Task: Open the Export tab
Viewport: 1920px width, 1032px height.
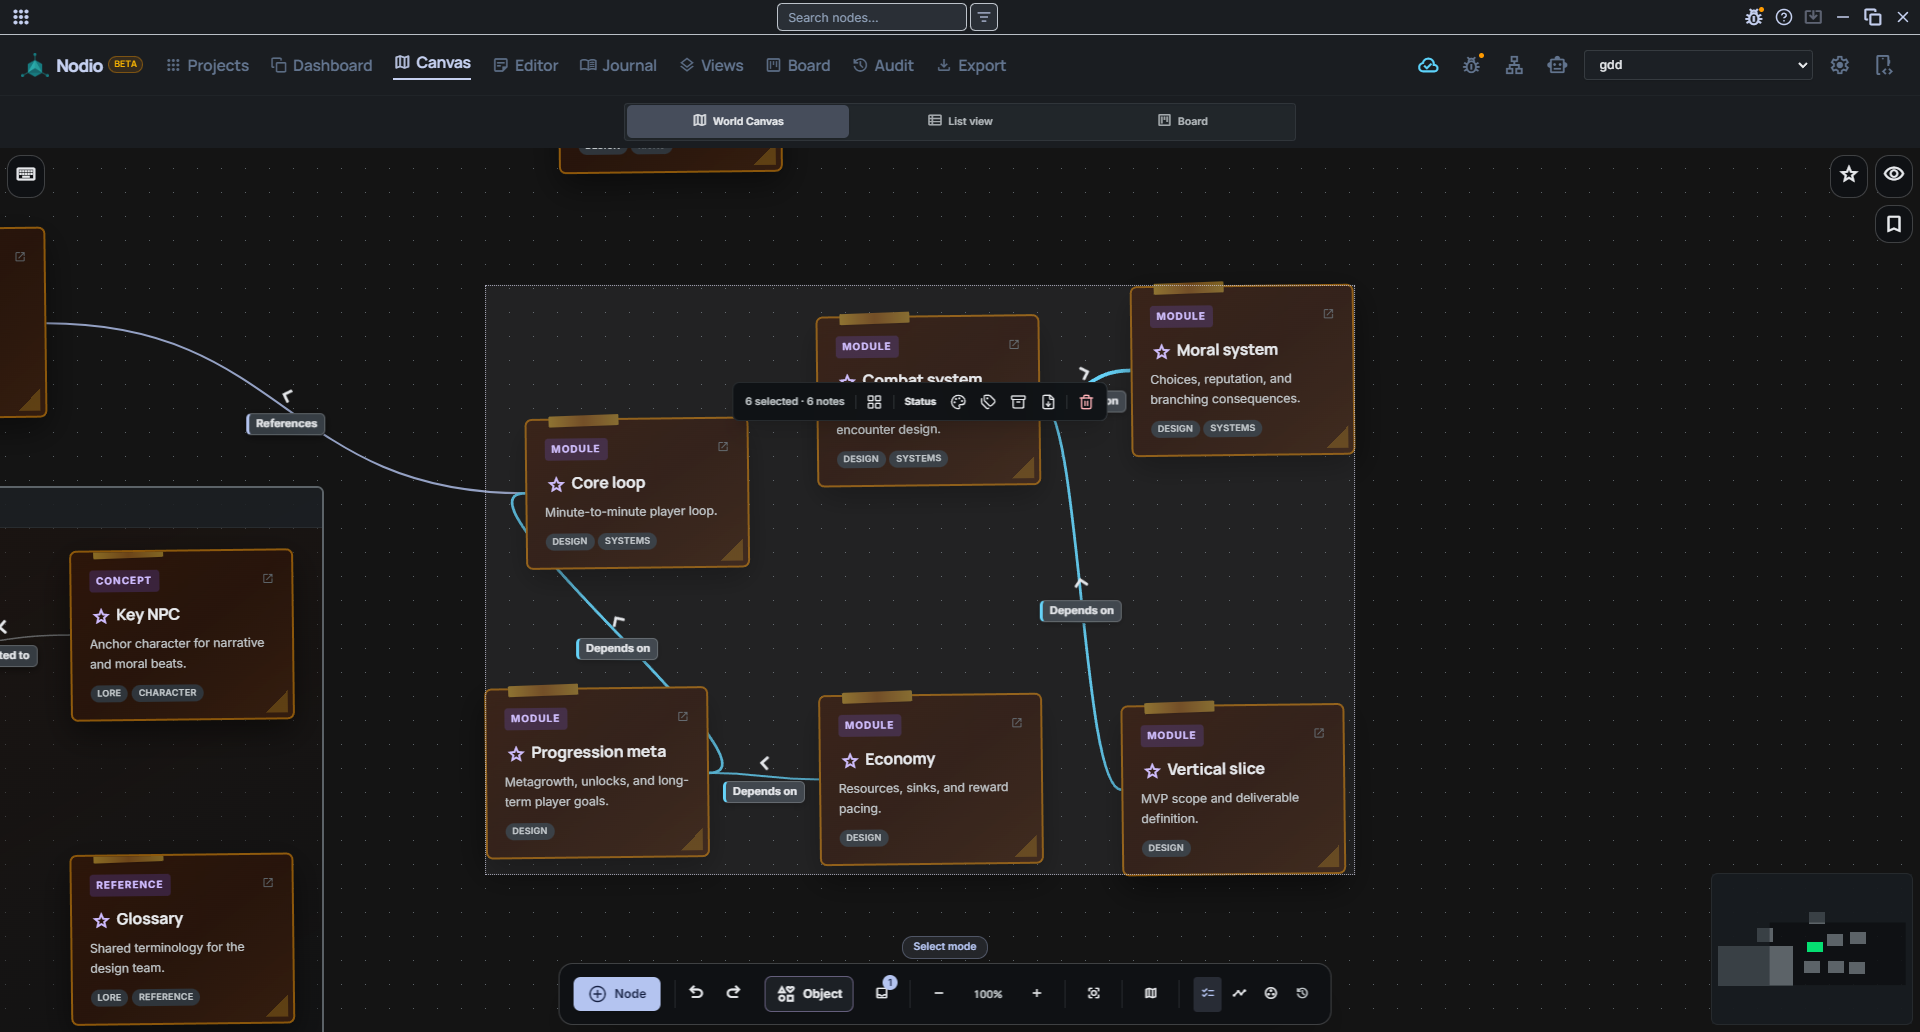Action: (x=972, y=65)
